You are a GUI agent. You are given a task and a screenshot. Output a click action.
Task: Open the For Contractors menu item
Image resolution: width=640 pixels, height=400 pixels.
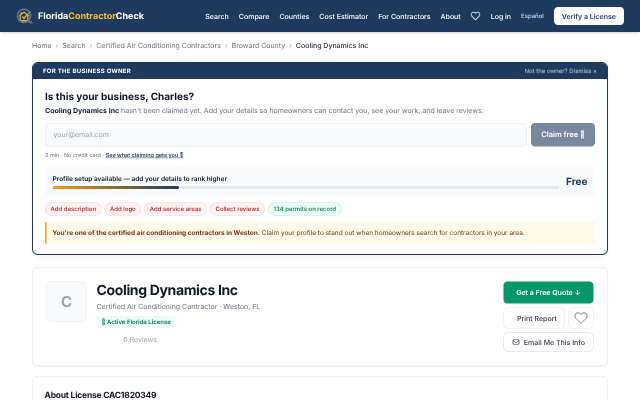[x=404, y=16]
